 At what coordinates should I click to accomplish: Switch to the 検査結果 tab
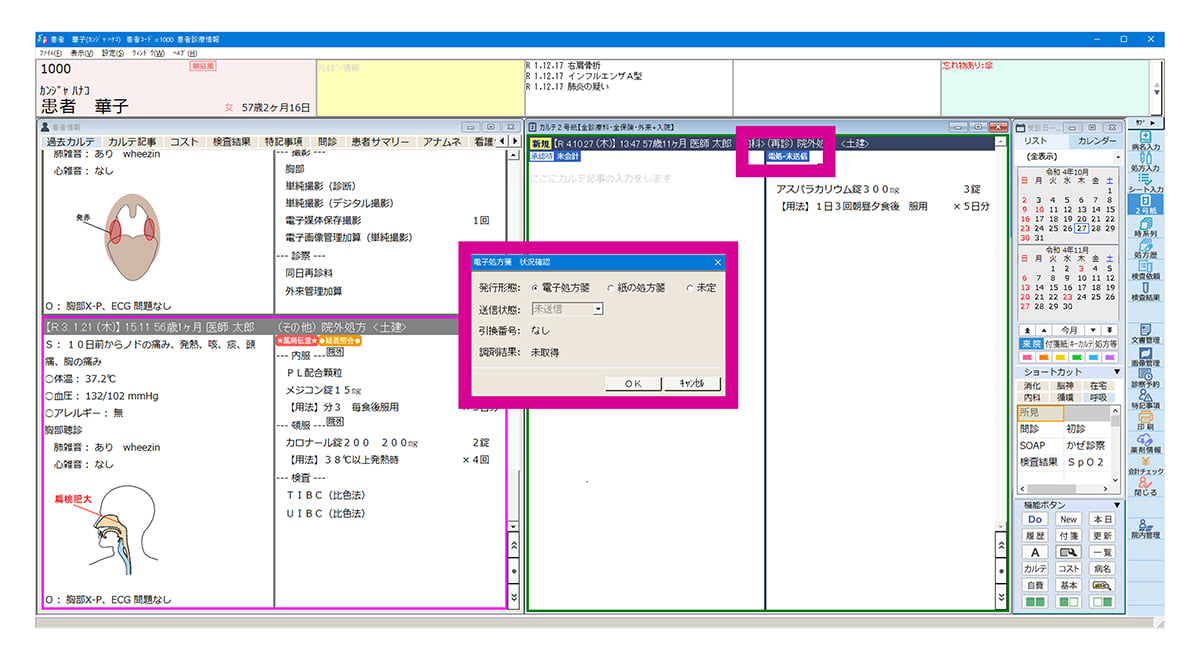[x=231, y=142]
